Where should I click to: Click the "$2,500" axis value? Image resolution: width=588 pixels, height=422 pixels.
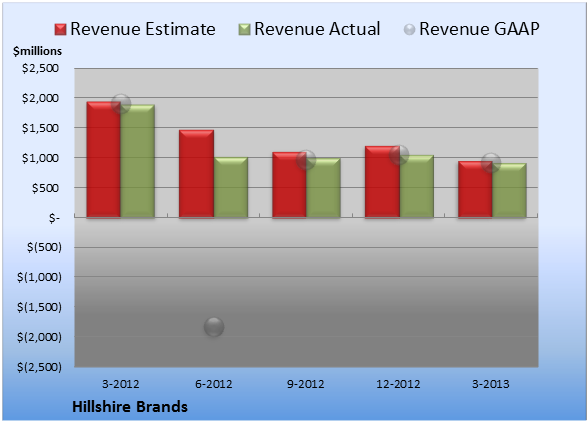point(40,68)
